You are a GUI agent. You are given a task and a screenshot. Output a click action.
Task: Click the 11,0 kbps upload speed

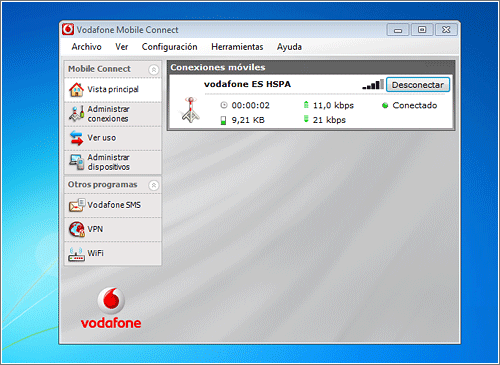[x=333, y=105]
